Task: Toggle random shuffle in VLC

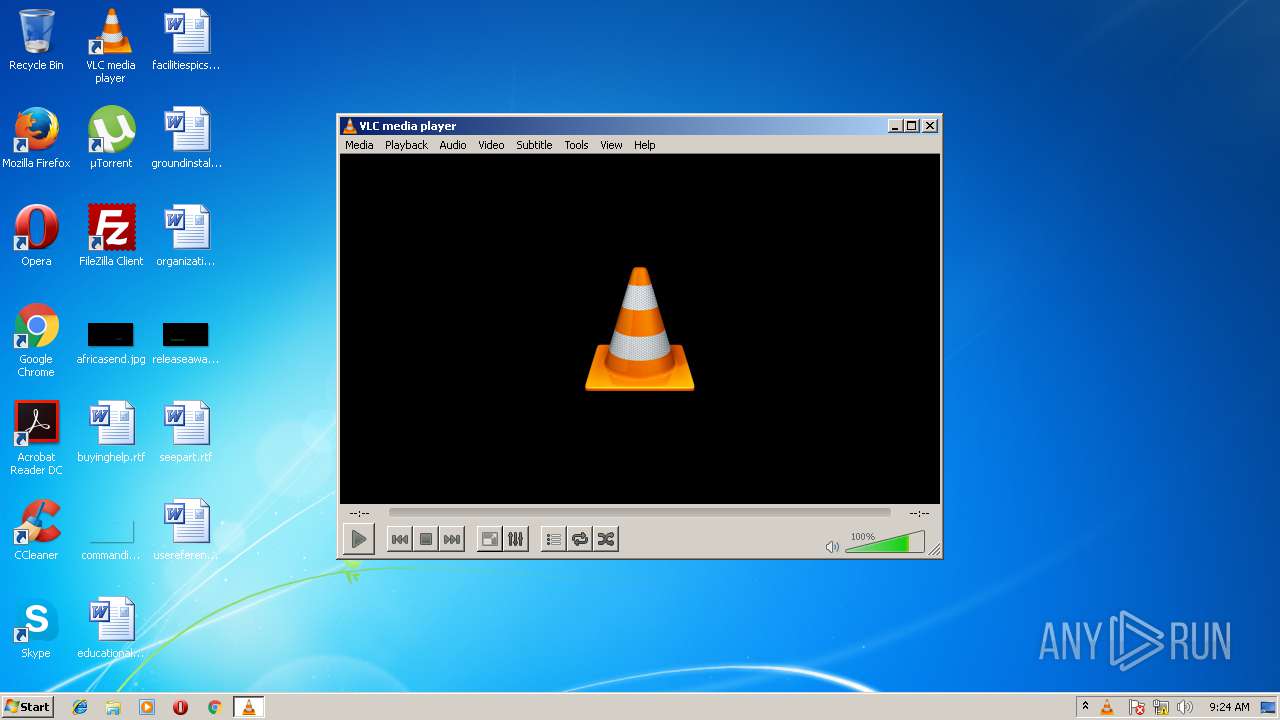Action: (x=606, y=539)
